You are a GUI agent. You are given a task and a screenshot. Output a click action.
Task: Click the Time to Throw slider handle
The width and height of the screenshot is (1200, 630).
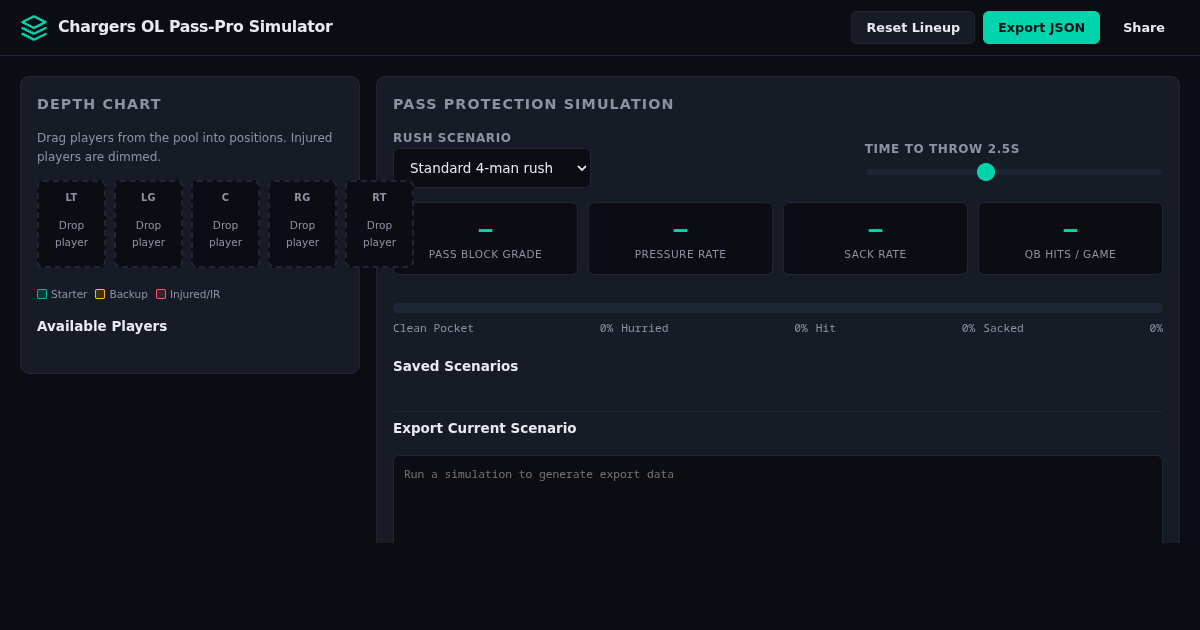tap(986, 172)
